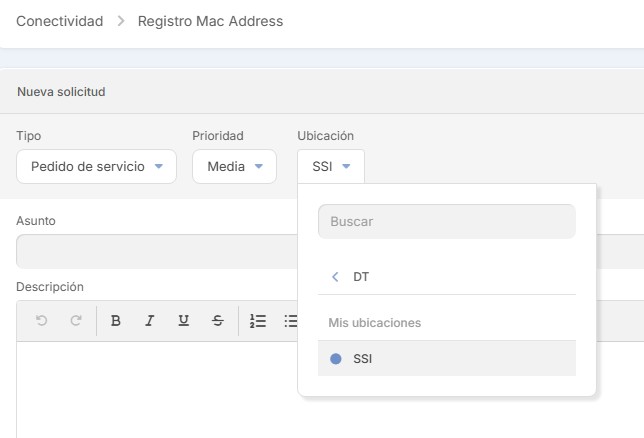Apply underline formatting in the editor
Viewport: 644px width, 438px height.
coord(183,321)
